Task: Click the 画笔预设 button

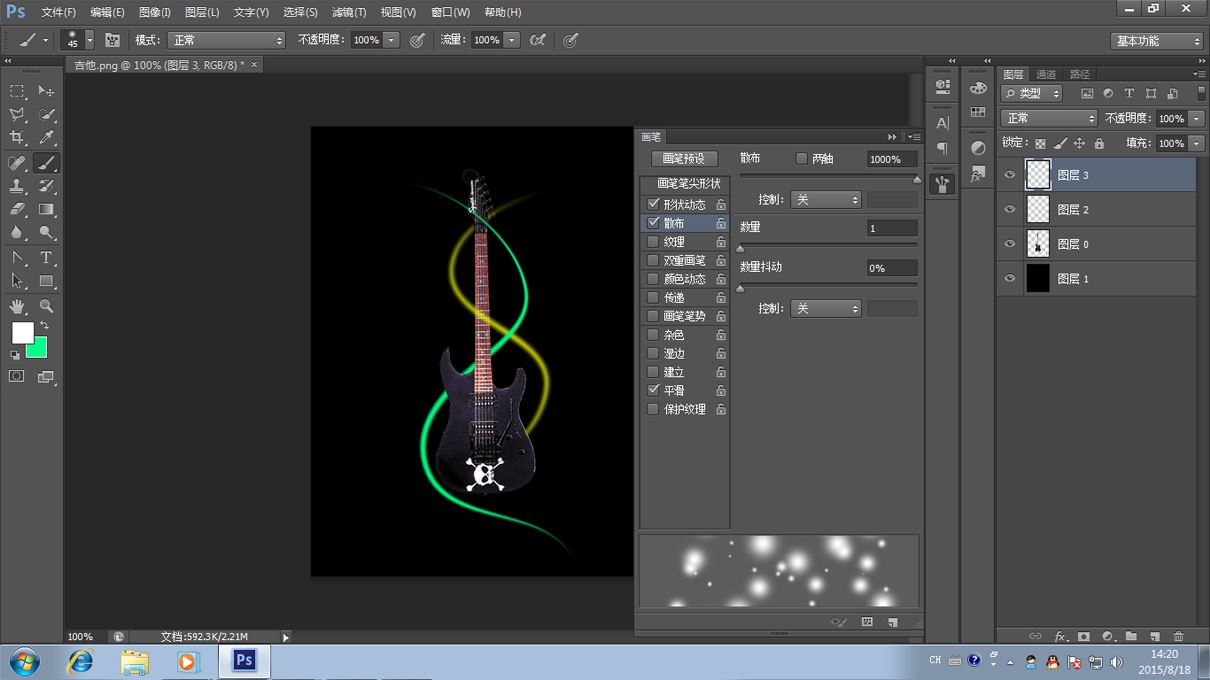Action: [x=684, y=159]
